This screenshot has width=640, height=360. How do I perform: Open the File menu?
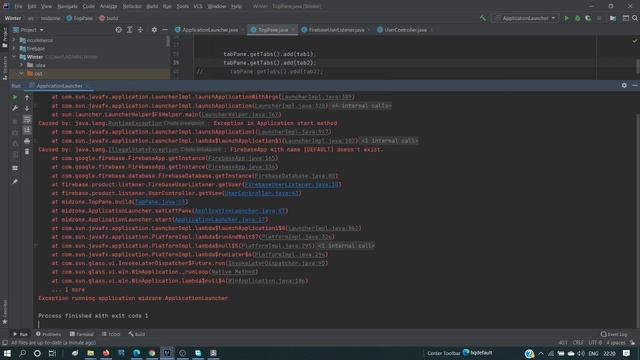tap(18, 6)
